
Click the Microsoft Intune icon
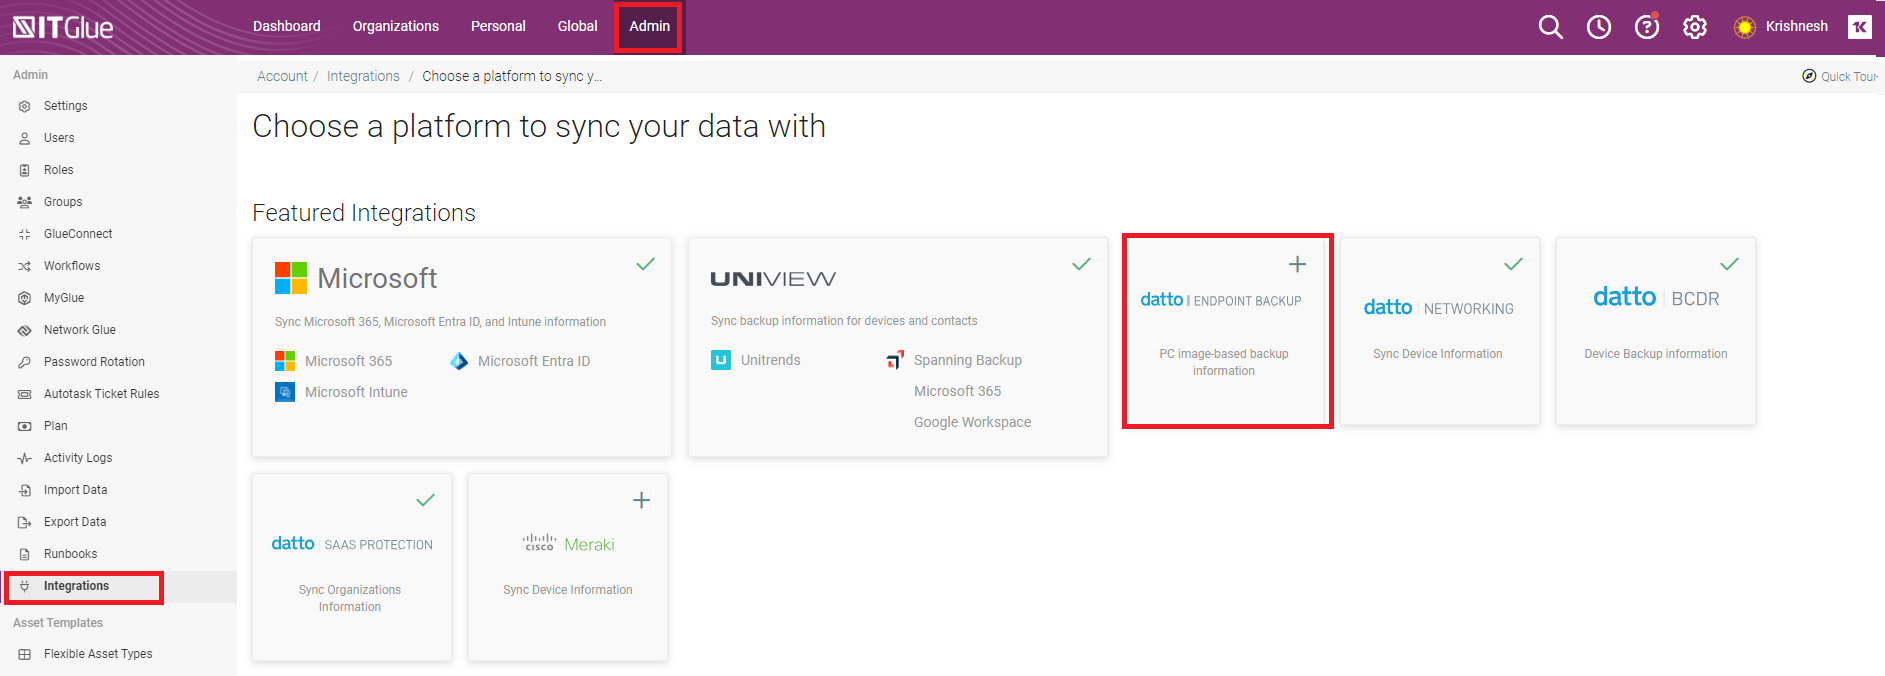click(x=285, y=392)
